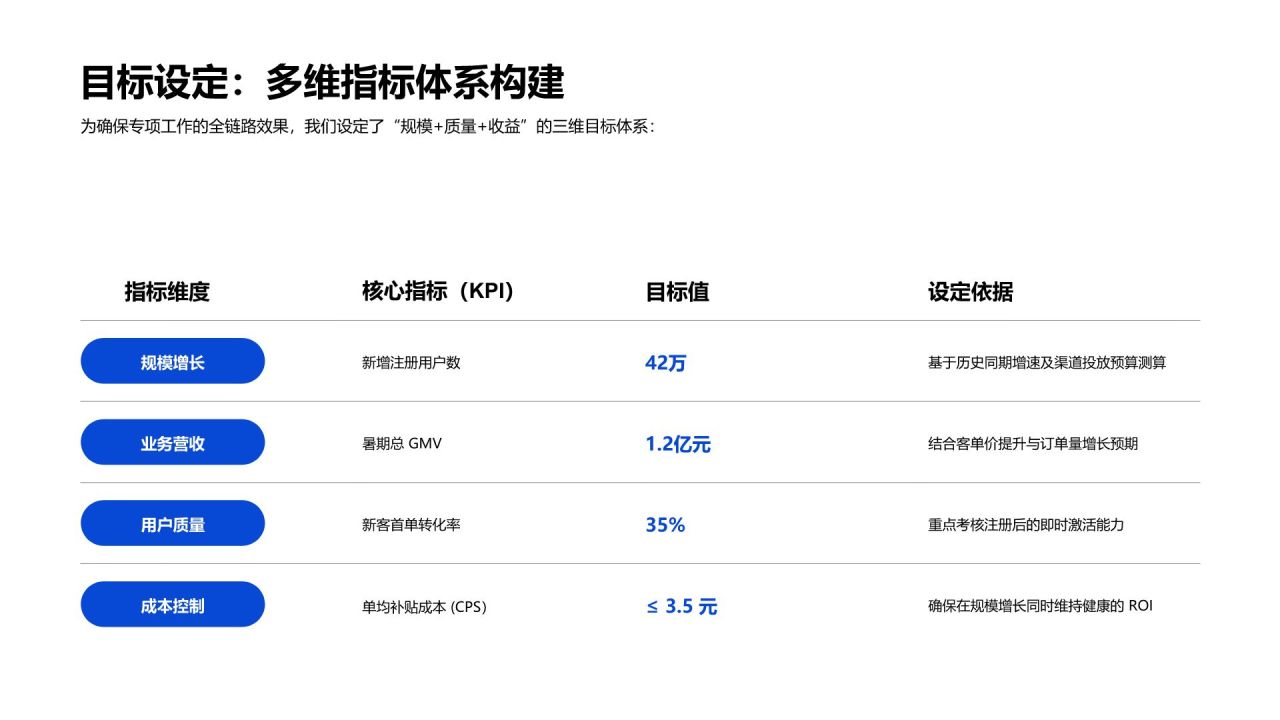
Task: Click the 核心指标（KPI） column header
Action: pyautogui.click(x=438, y=291)
